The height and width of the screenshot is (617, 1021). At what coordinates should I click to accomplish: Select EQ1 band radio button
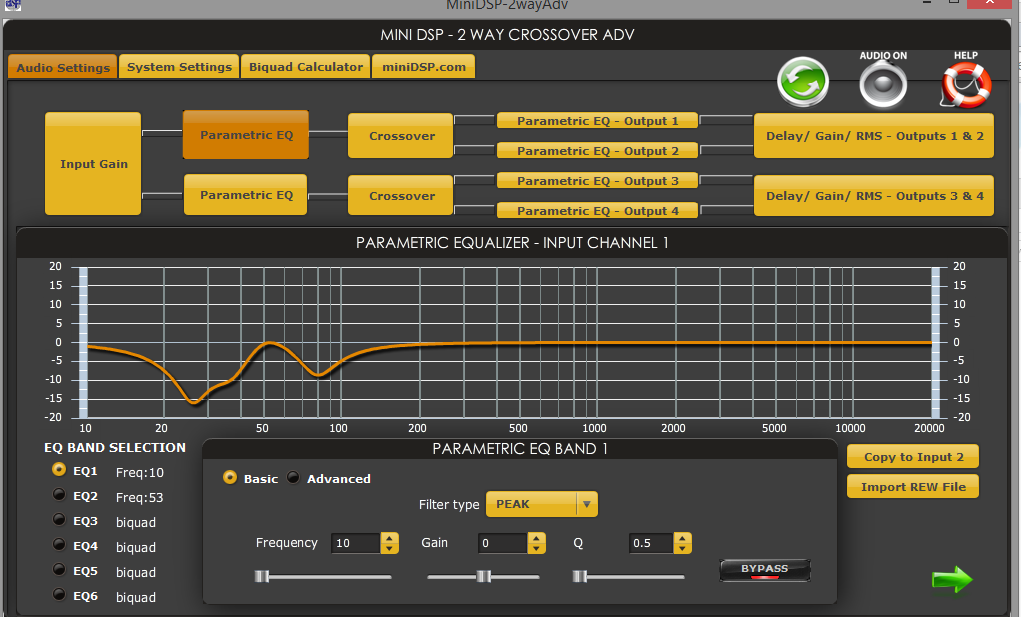(x=59, y=469)
